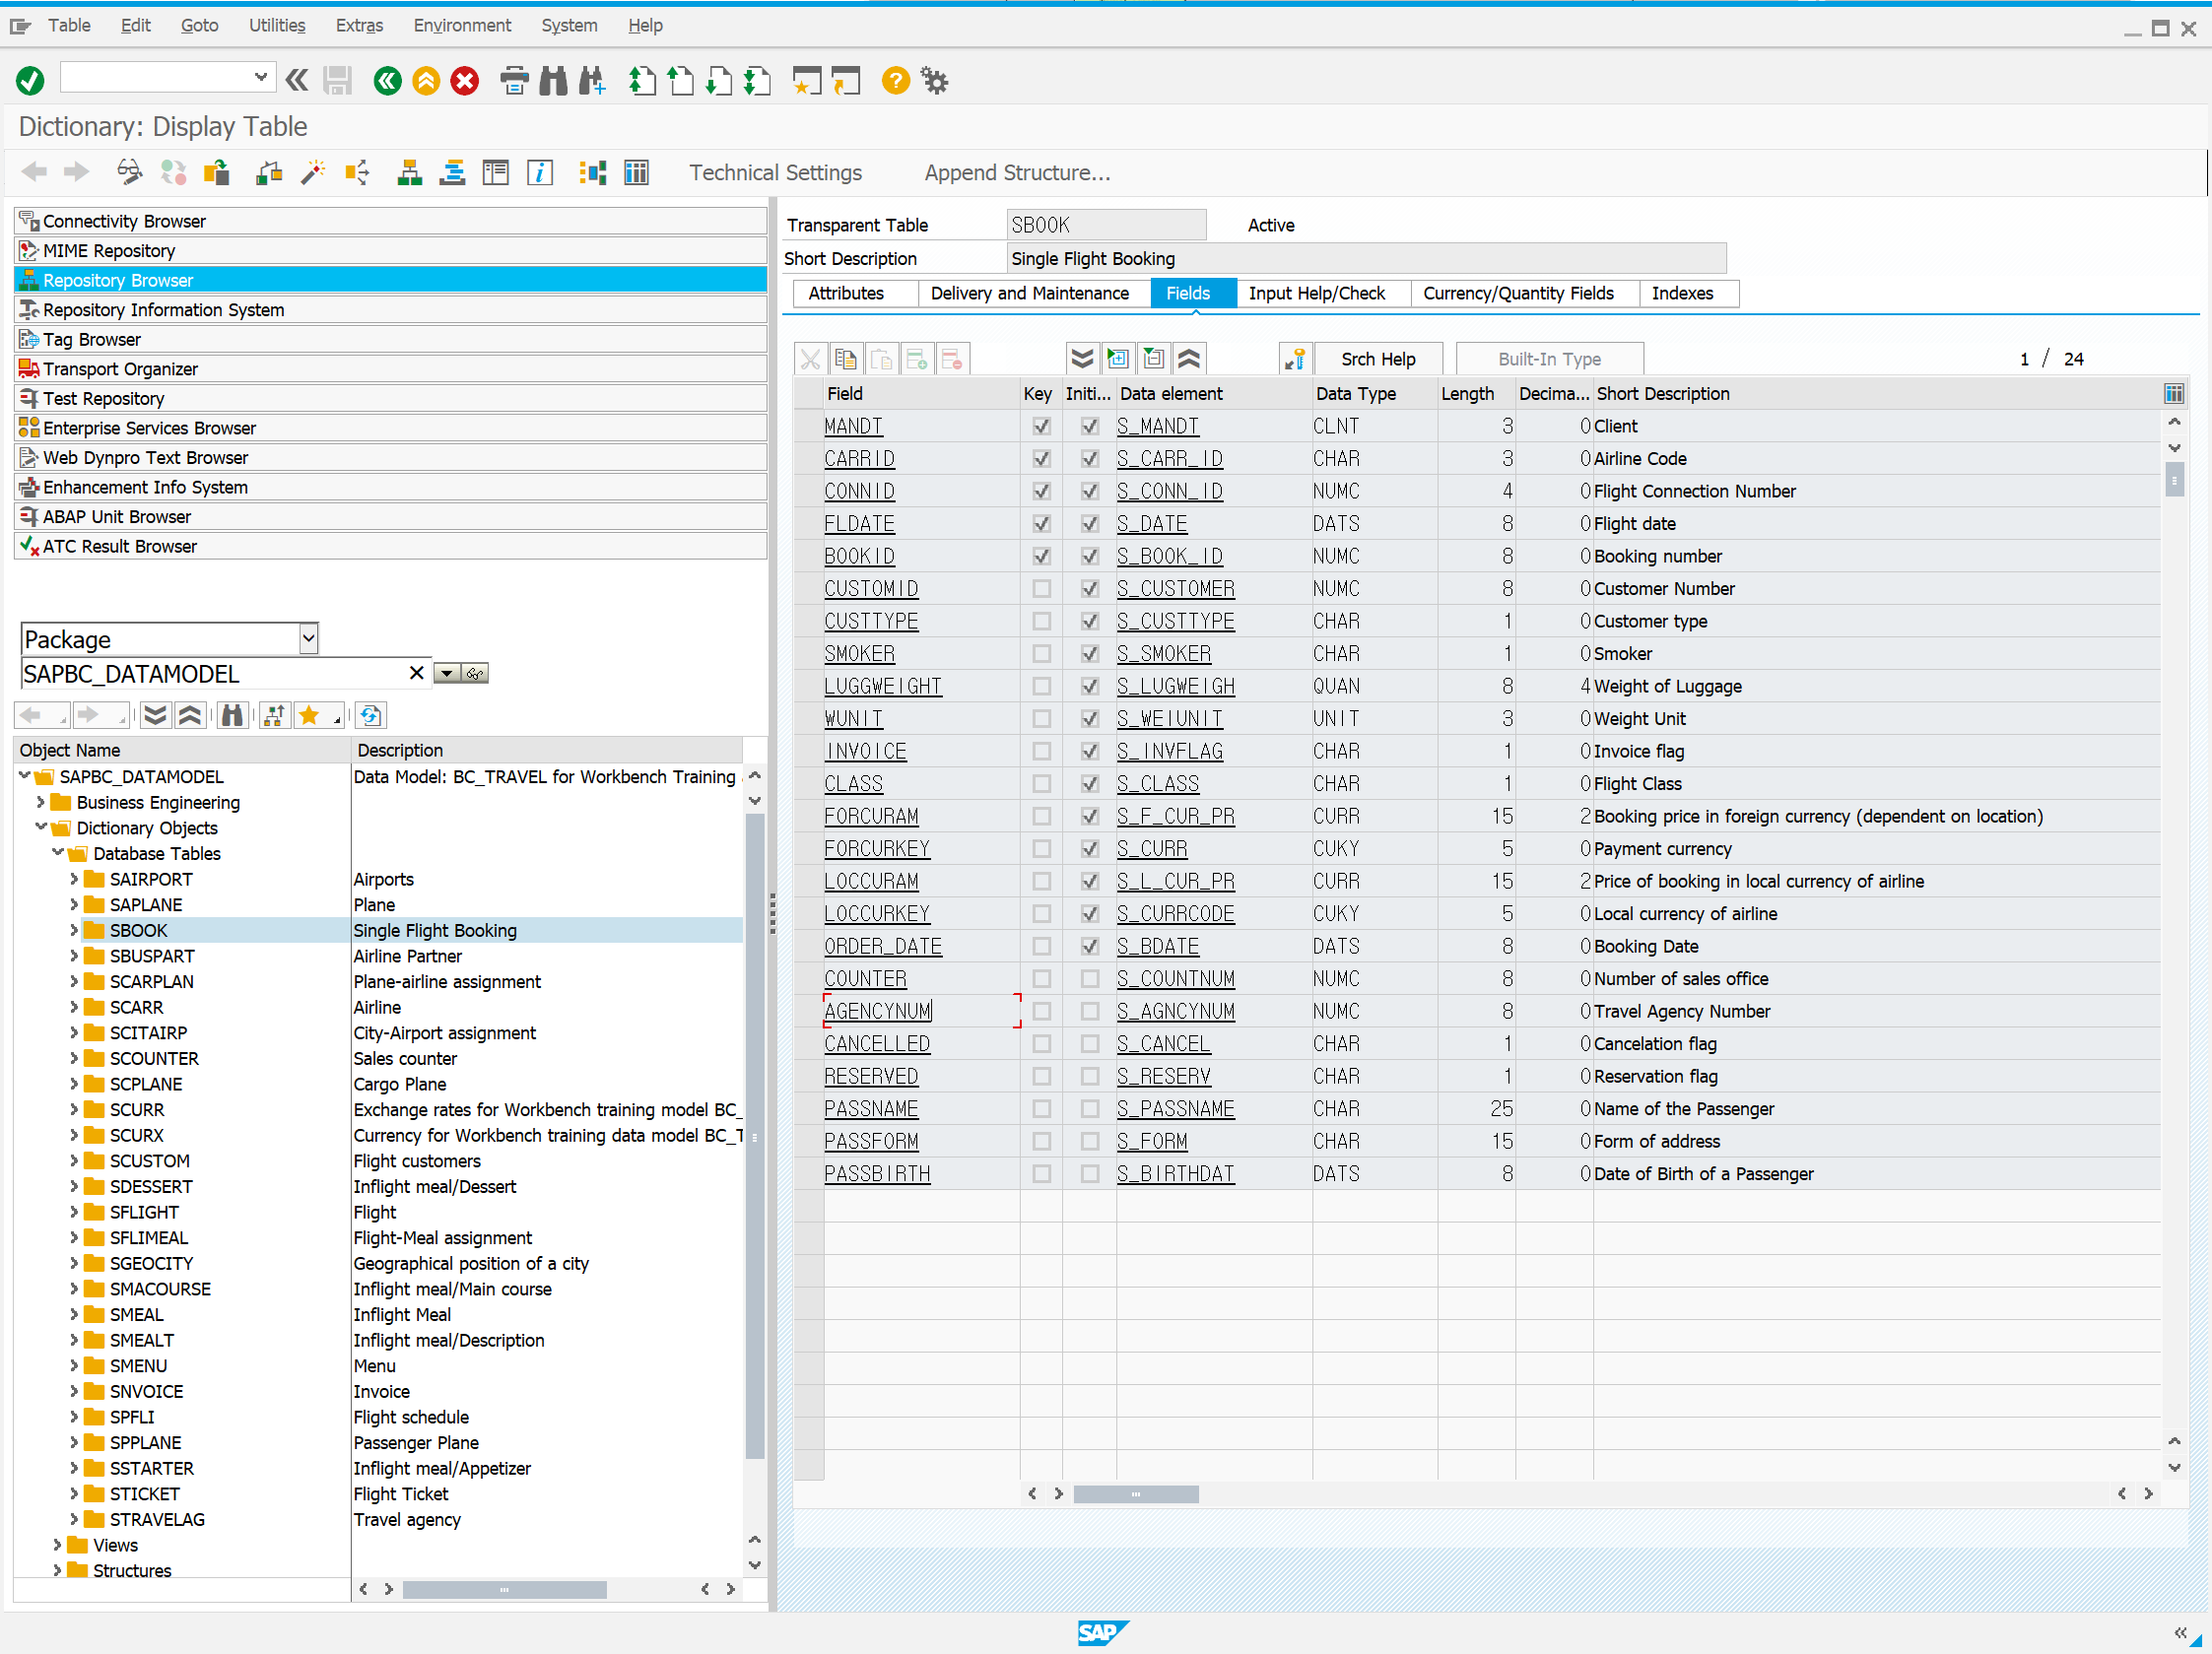The height and width of the screenshot is (1654, 2212).
Task: Click the Print icon in toolbar
Action: coord(514,81)
